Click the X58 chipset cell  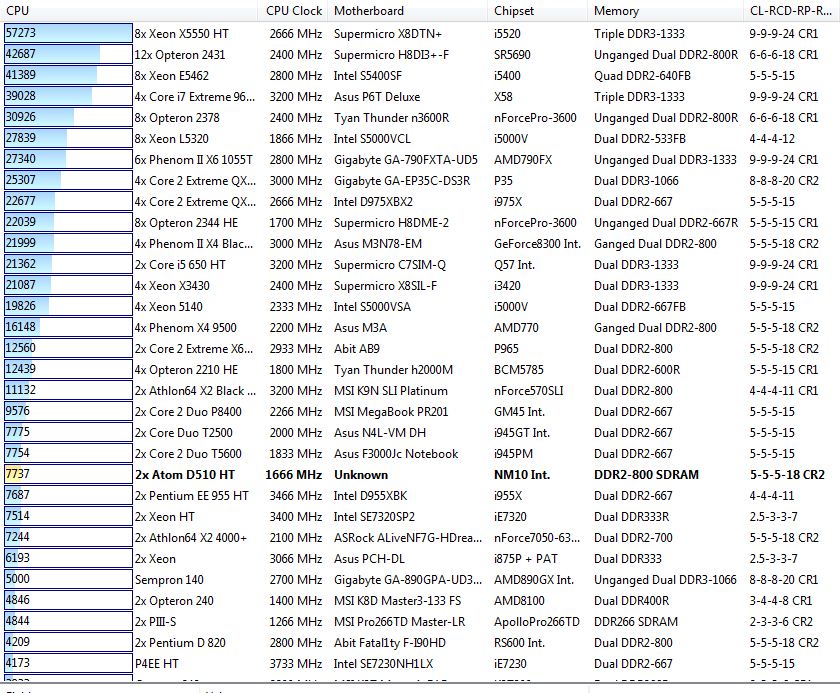tap(503, 97)
